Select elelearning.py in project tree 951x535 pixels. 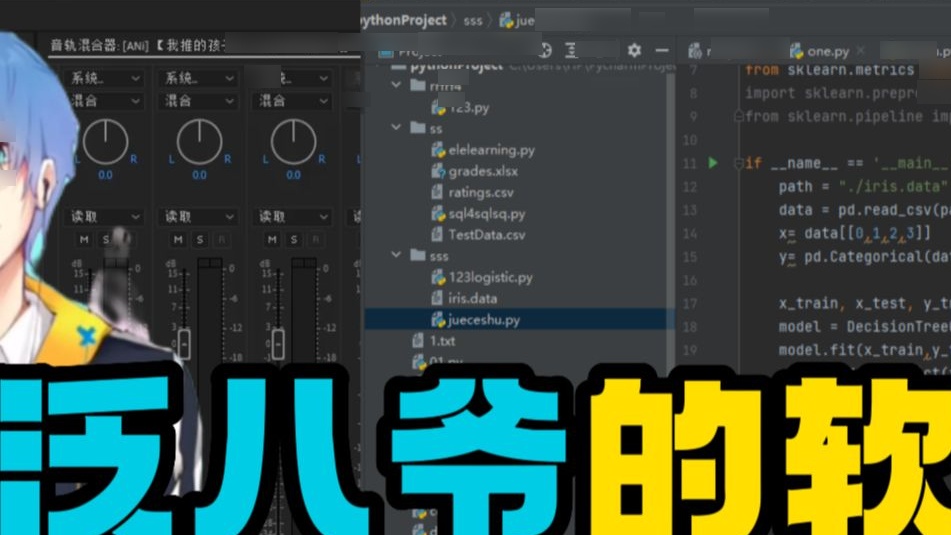point(491,150)
